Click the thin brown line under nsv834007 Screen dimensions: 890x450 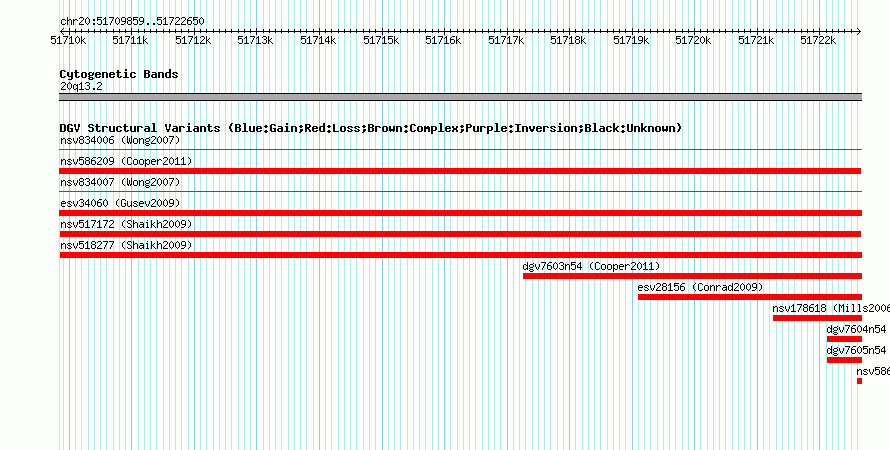point(460,192)
